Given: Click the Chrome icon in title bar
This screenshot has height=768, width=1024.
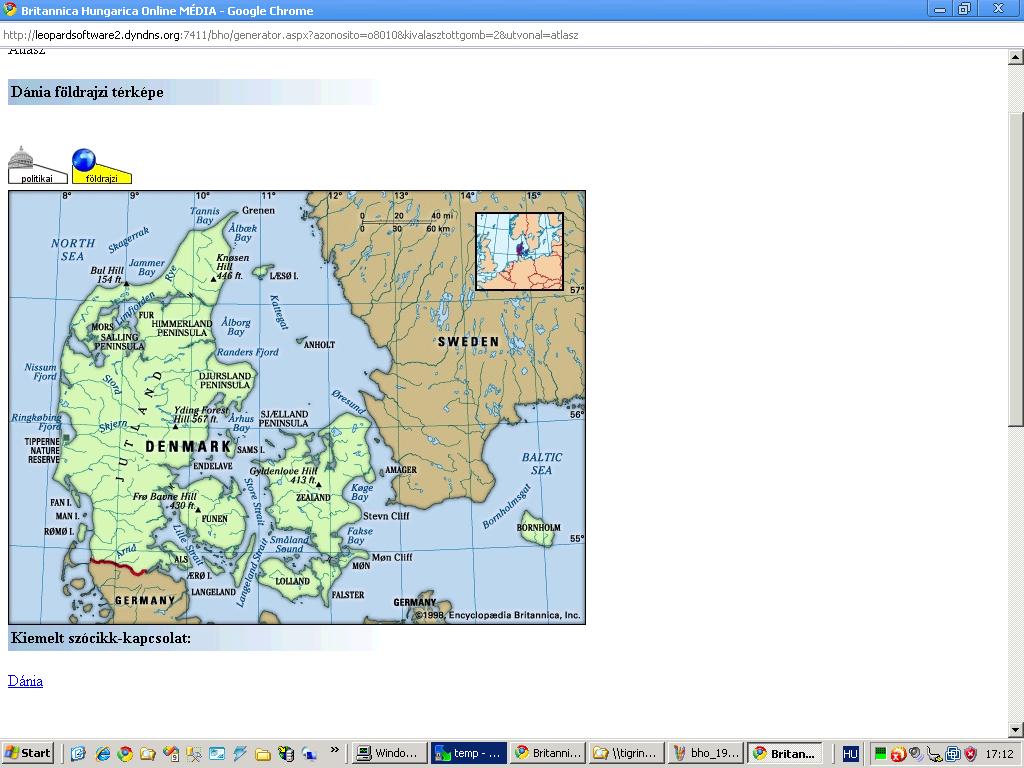Looking at the screenshot, I should [x=10, y=10].
